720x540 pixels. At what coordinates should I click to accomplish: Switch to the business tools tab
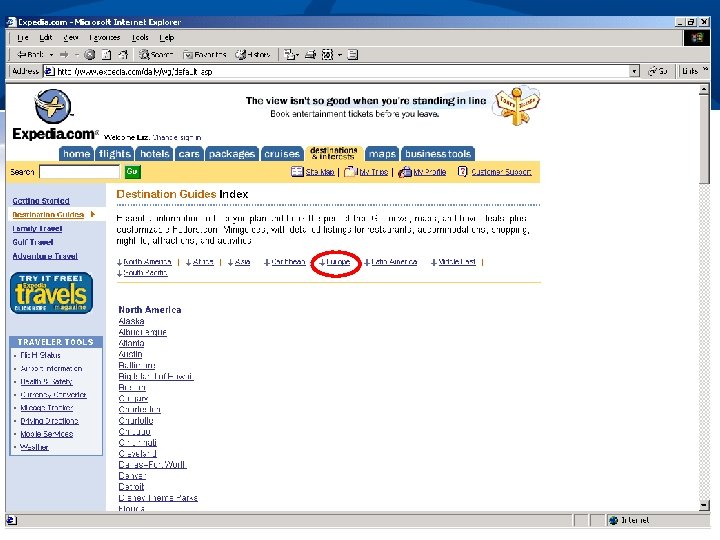438,154
